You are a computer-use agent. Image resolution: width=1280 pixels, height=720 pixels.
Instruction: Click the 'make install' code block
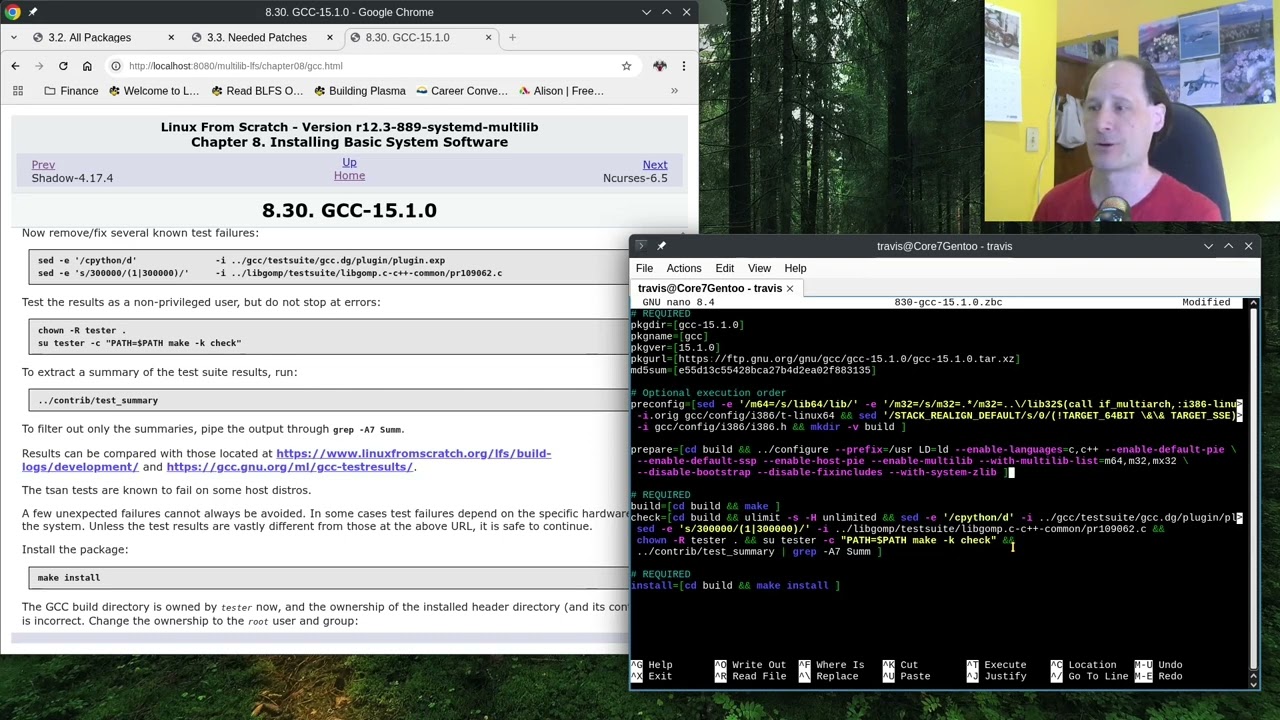(330, 578)
